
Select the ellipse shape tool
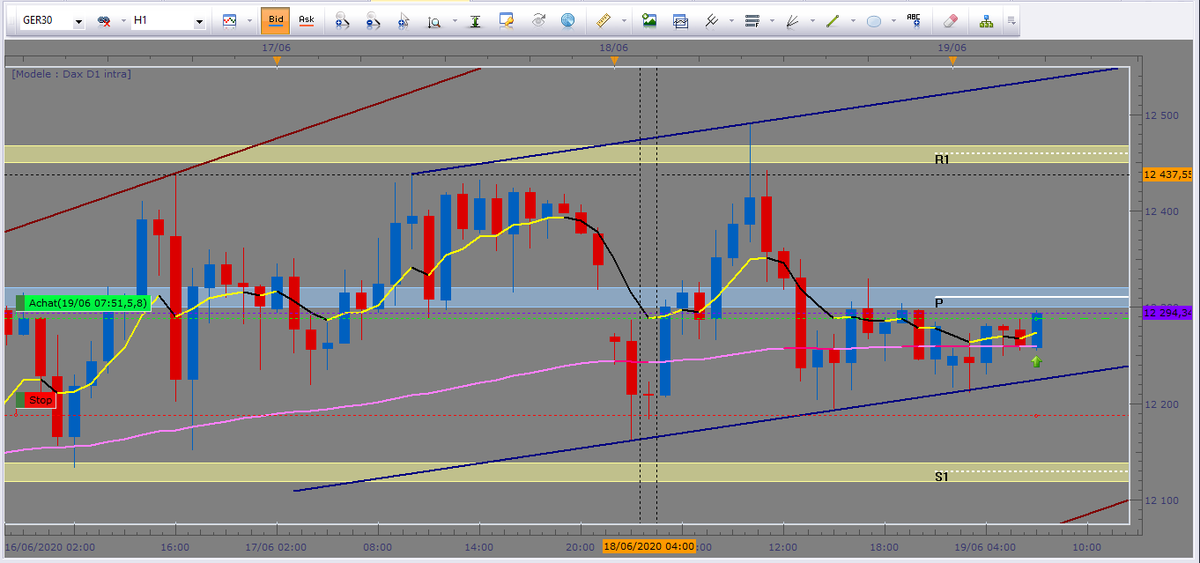(x=873, y=20)
